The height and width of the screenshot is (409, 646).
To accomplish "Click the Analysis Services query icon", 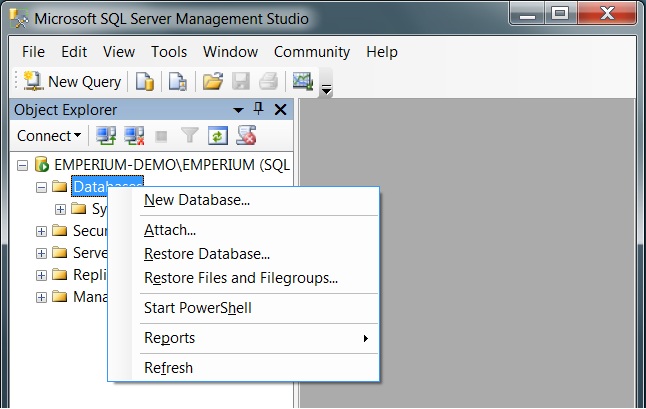I will click(178, 82).
